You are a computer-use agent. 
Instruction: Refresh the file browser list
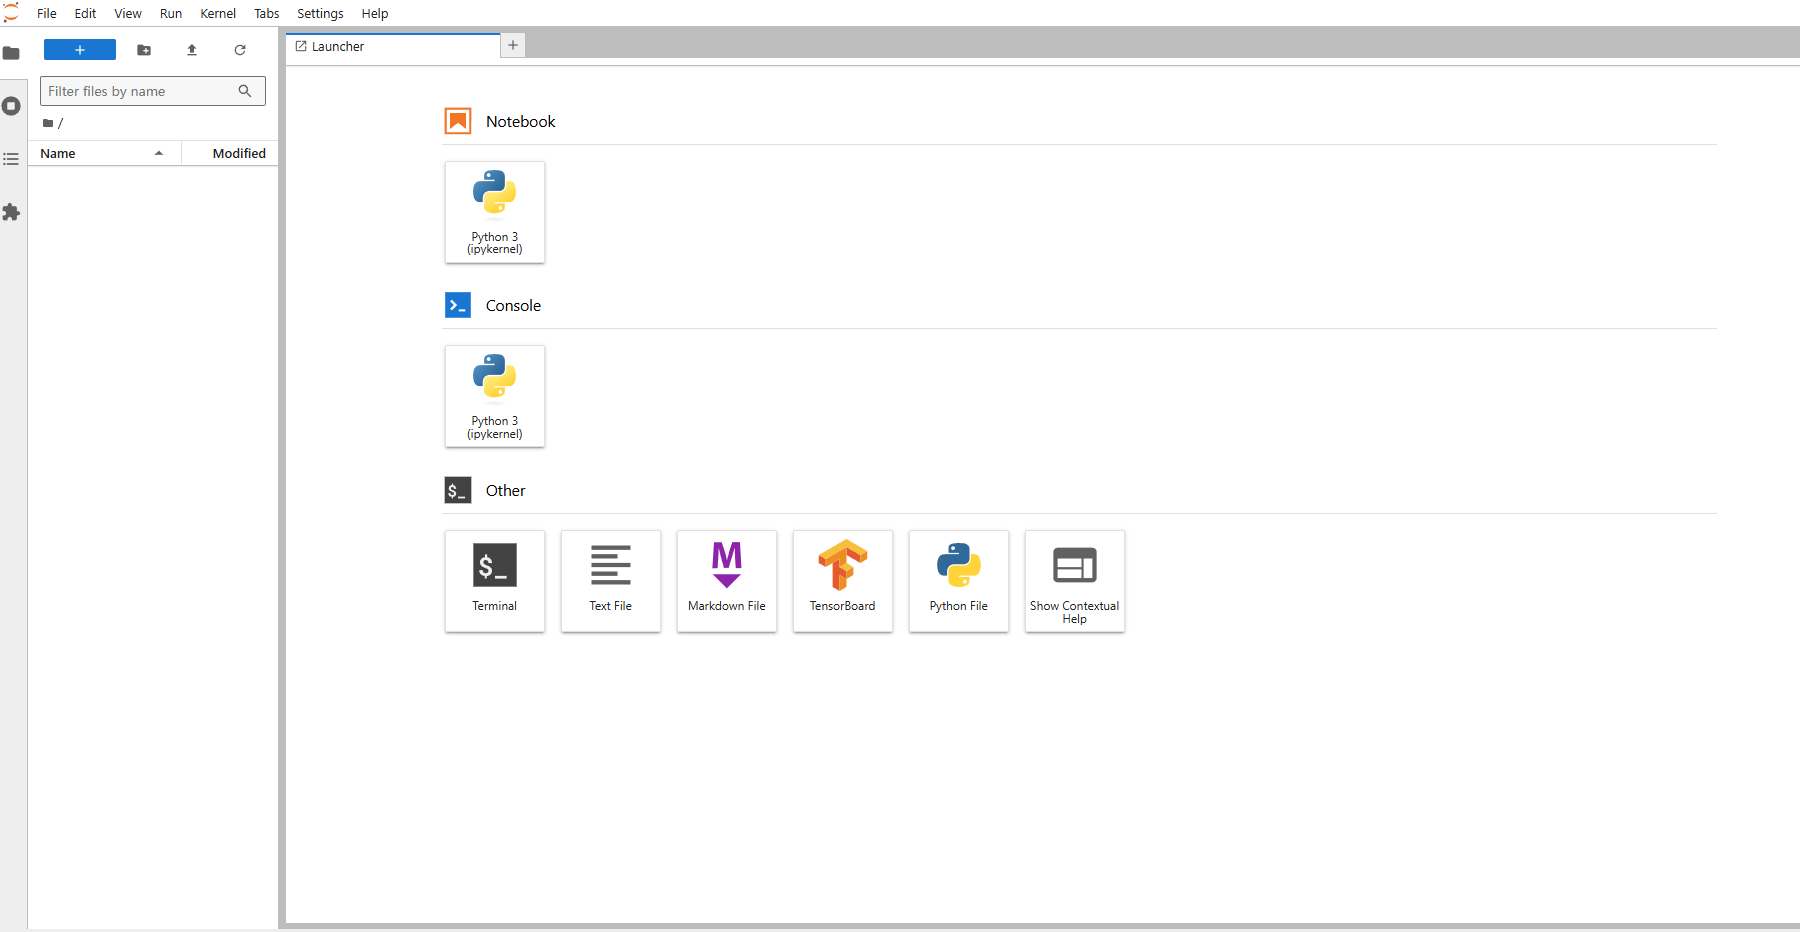[x=240, y=50]
